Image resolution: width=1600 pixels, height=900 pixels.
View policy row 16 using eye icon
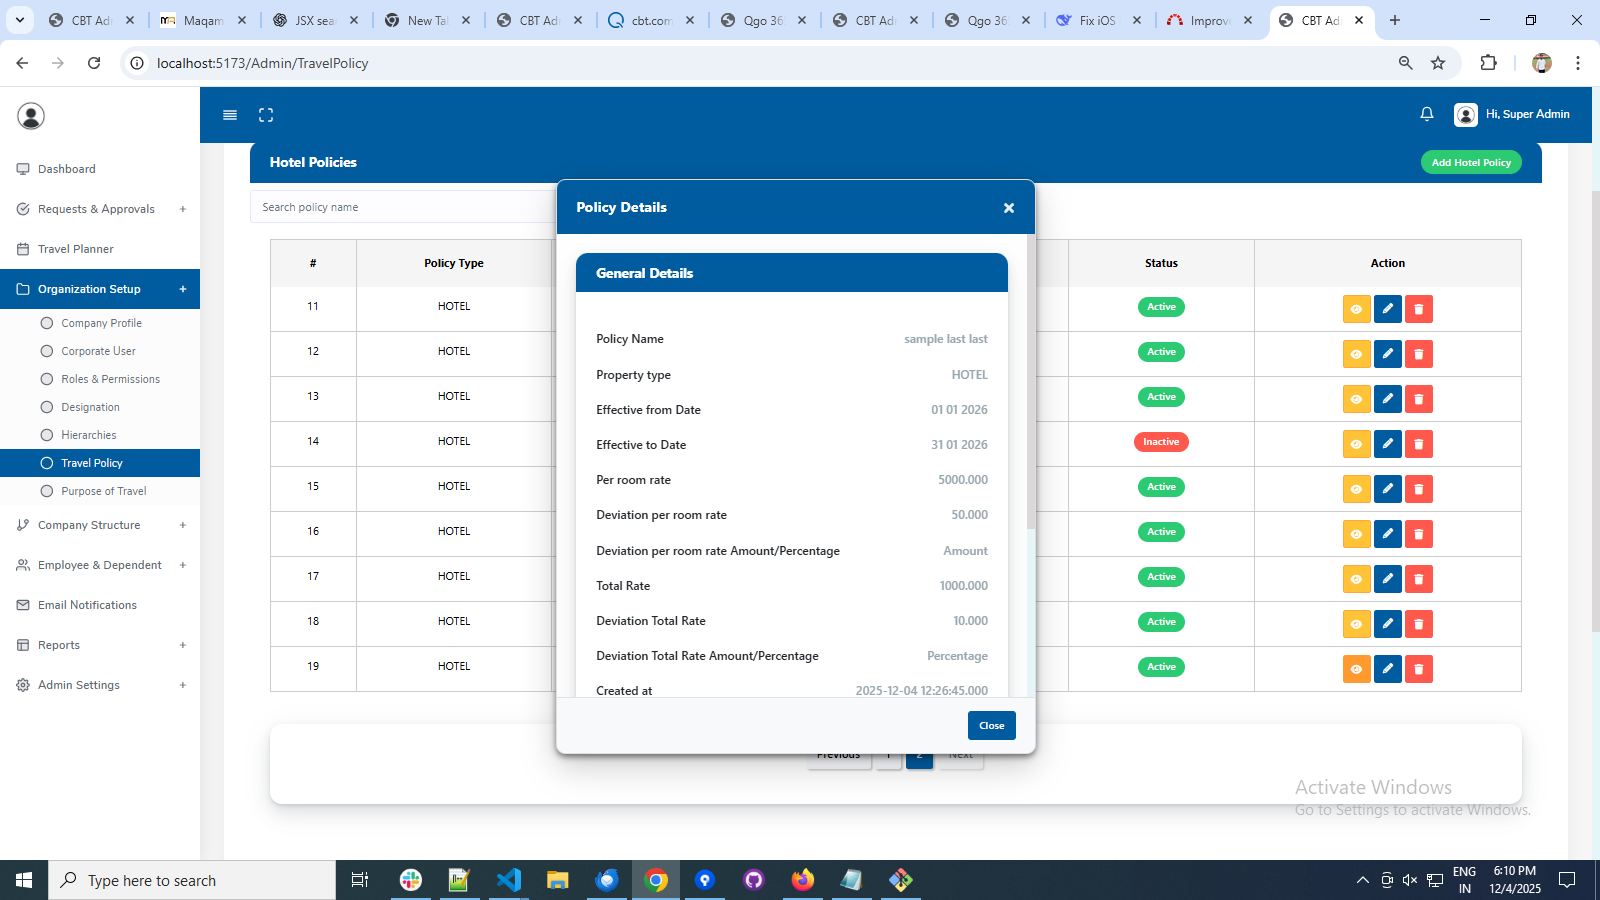click(x=1356, y=534)
